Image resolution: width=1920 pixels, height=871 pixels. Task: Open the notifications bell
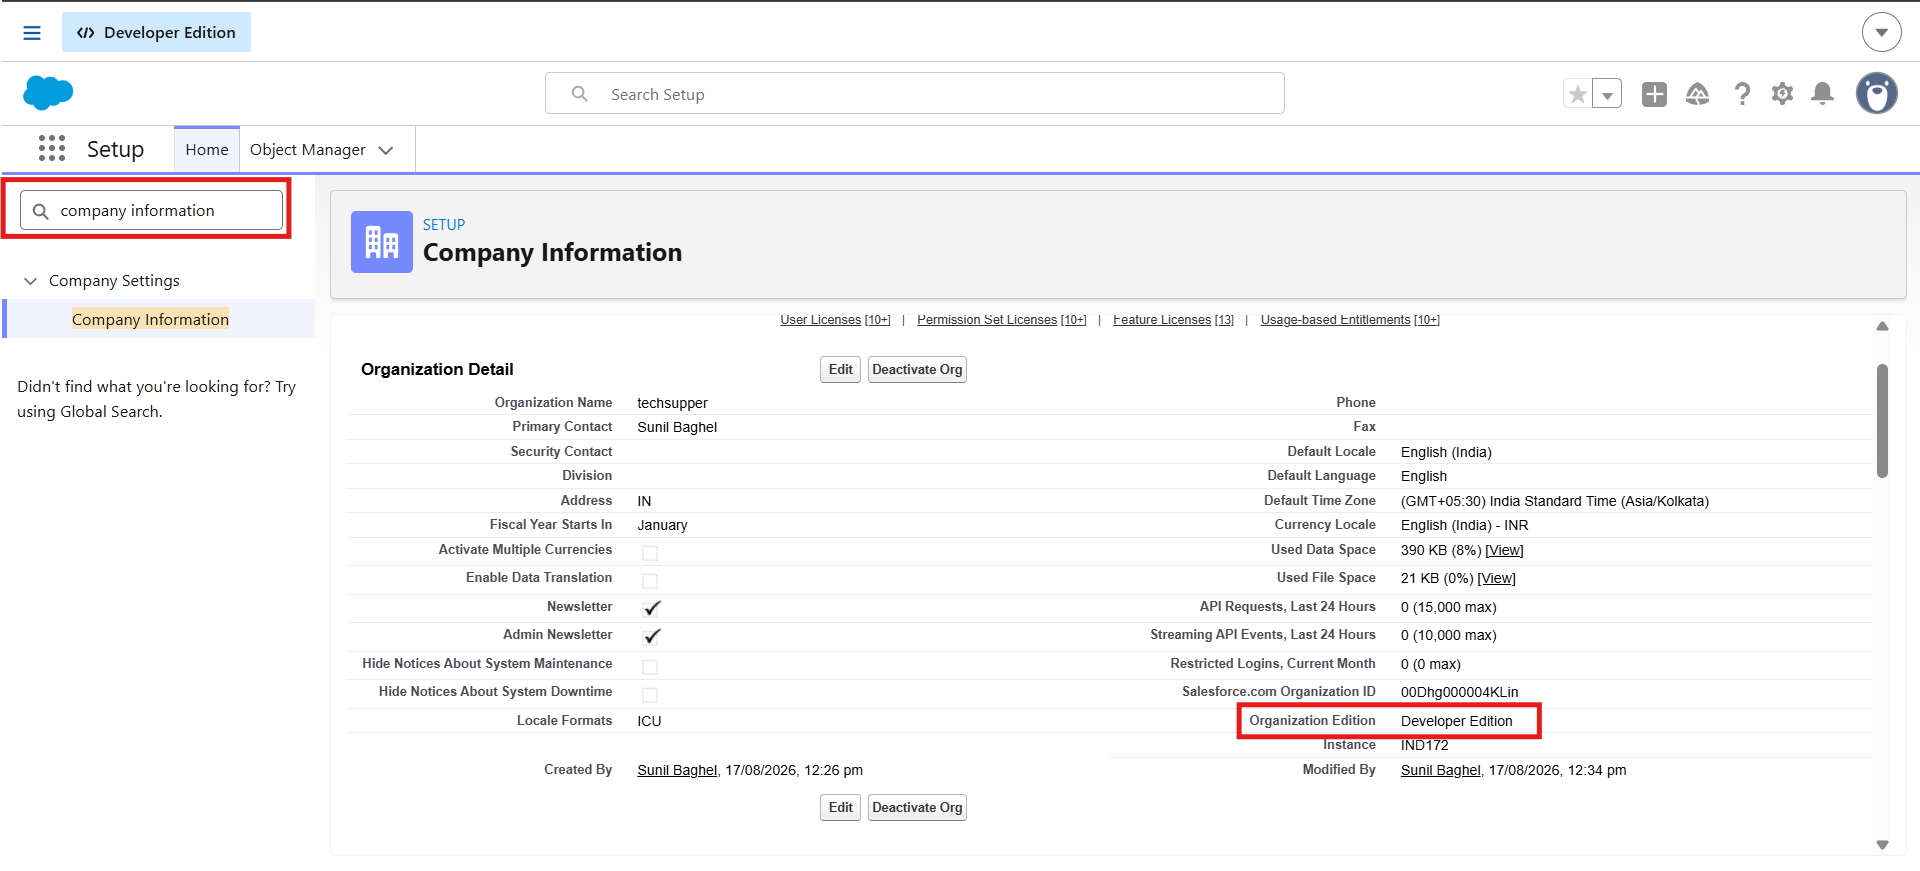coord(1823,94)
